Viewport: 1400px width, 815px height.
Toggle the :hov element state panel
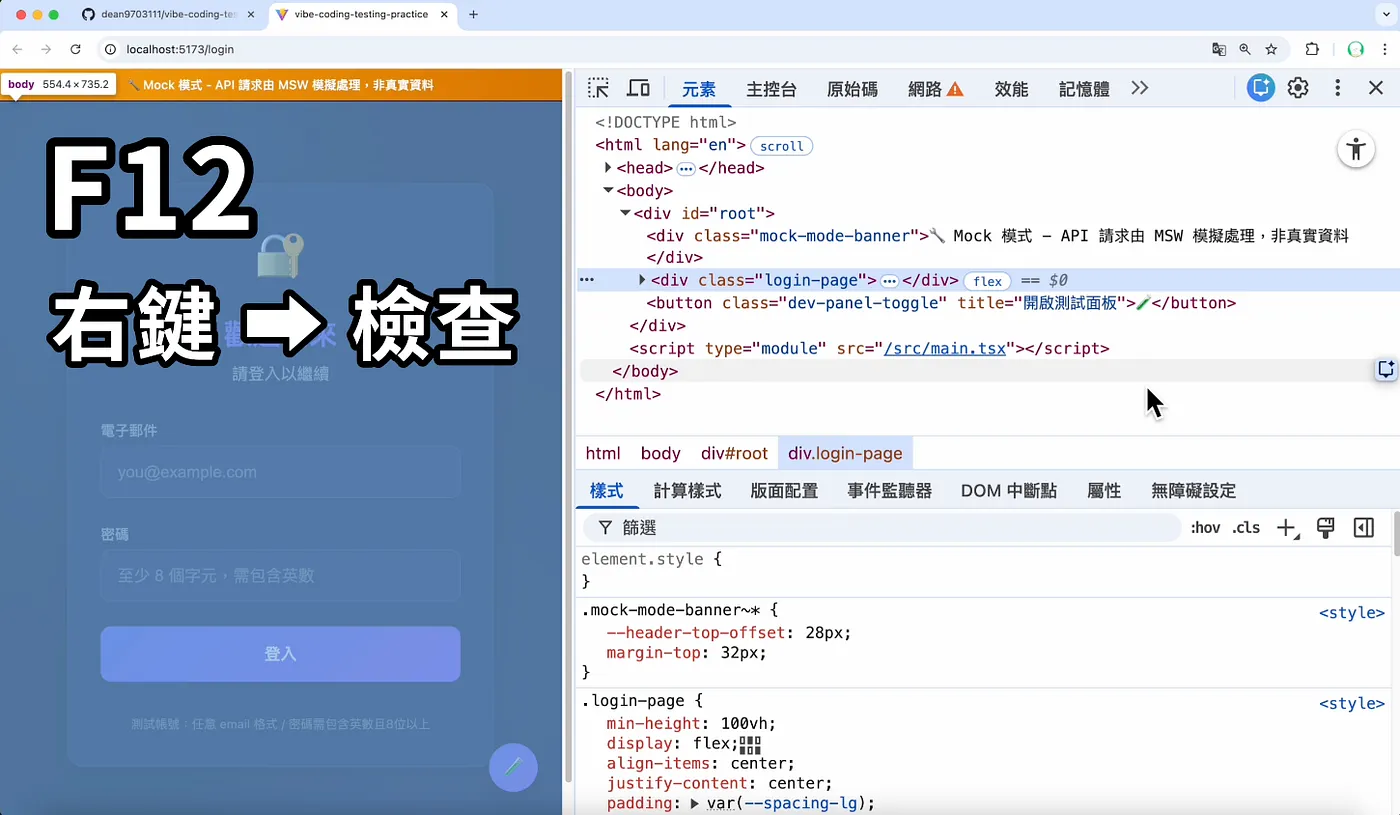click(x=1205, y=528)
